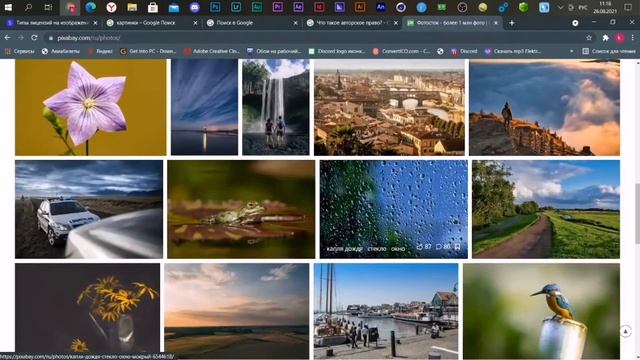Expand hidden bookmarks overflow chevron
The image size is (640, 360).
[x=571, y=51]
